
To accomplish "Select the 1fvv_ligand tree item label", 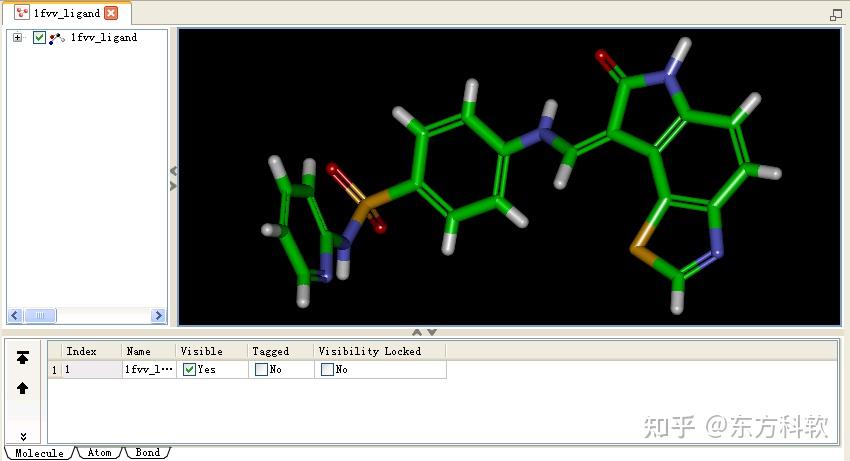I will pyautogui.click(x=104, y=37).
